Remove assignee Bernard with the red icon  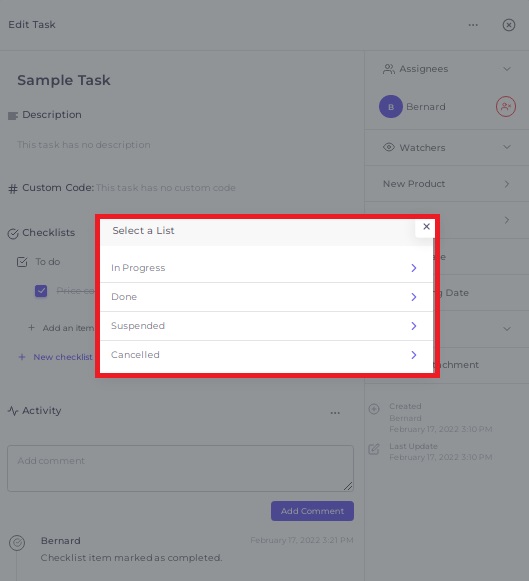click(x=506, y=107)
